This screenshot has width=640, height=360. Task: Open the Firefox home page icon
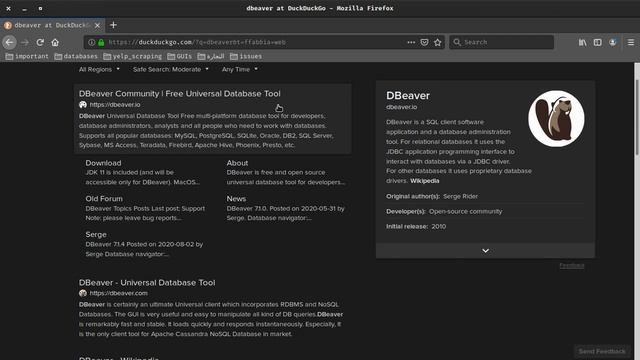coord(55,42)
